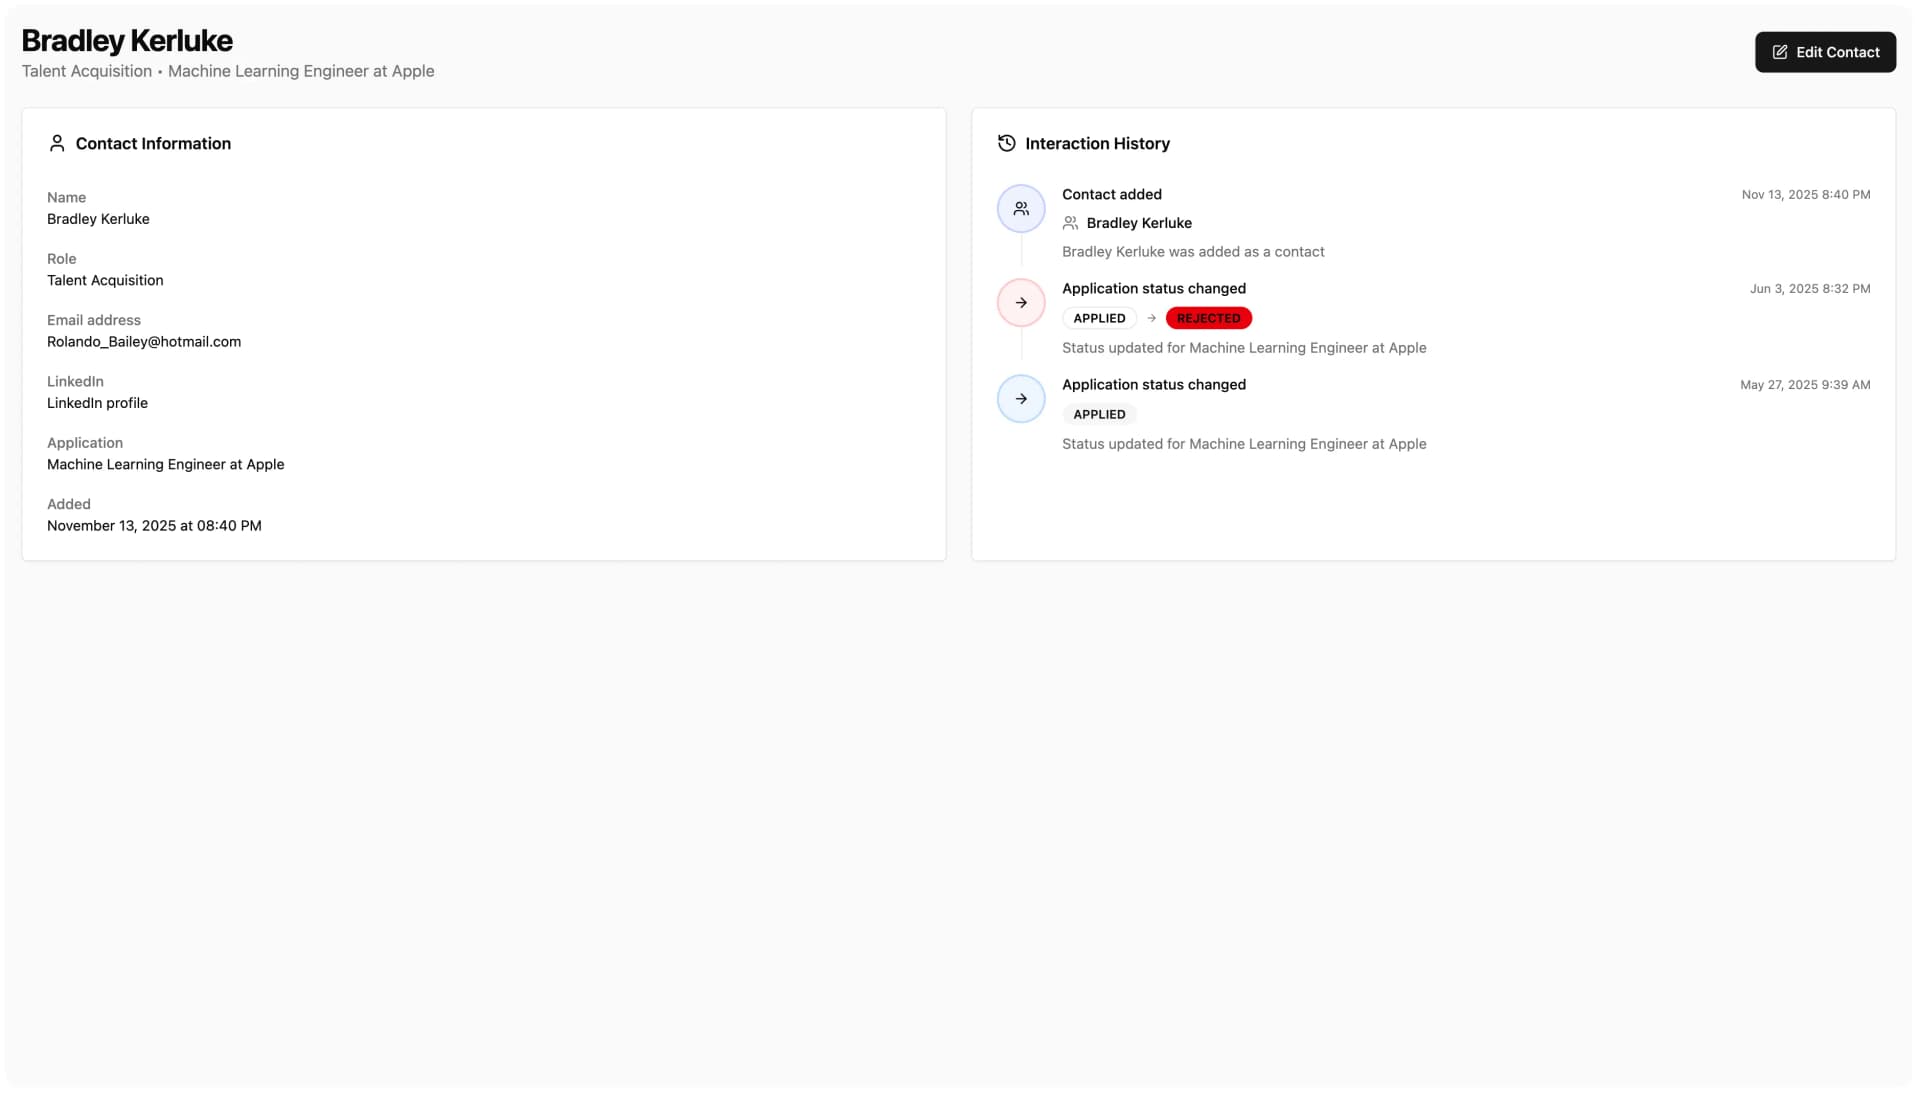
Task: Click the arrow icon on the Jun 3 status change
Action: (1020, 302)
